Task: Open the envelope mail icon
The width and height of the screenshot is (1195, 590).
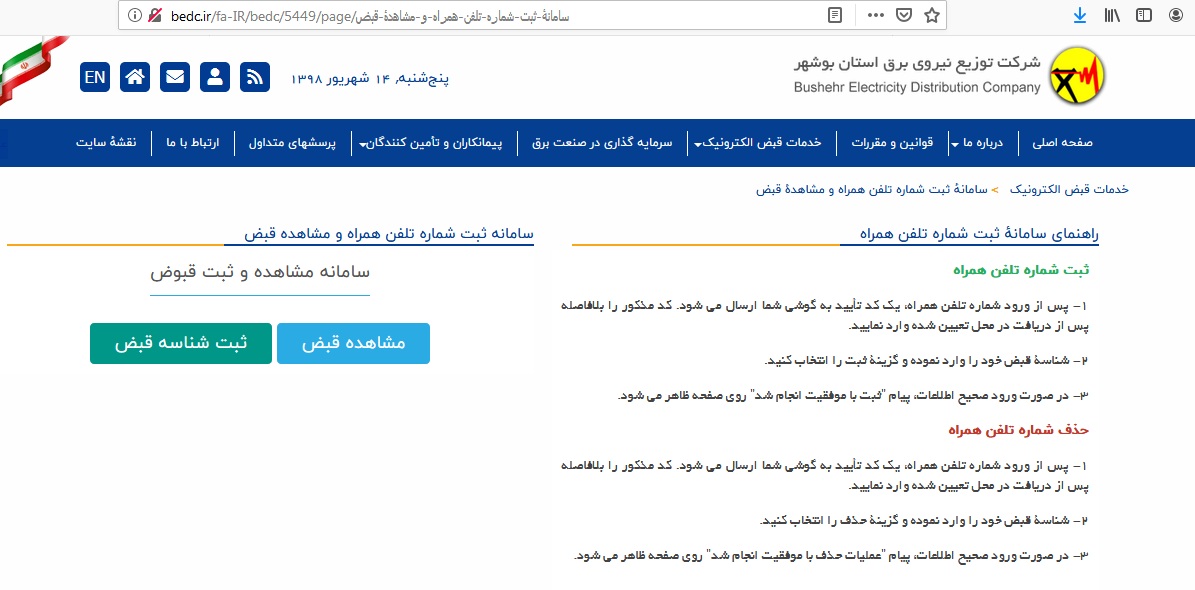Action: click(175, 77)
